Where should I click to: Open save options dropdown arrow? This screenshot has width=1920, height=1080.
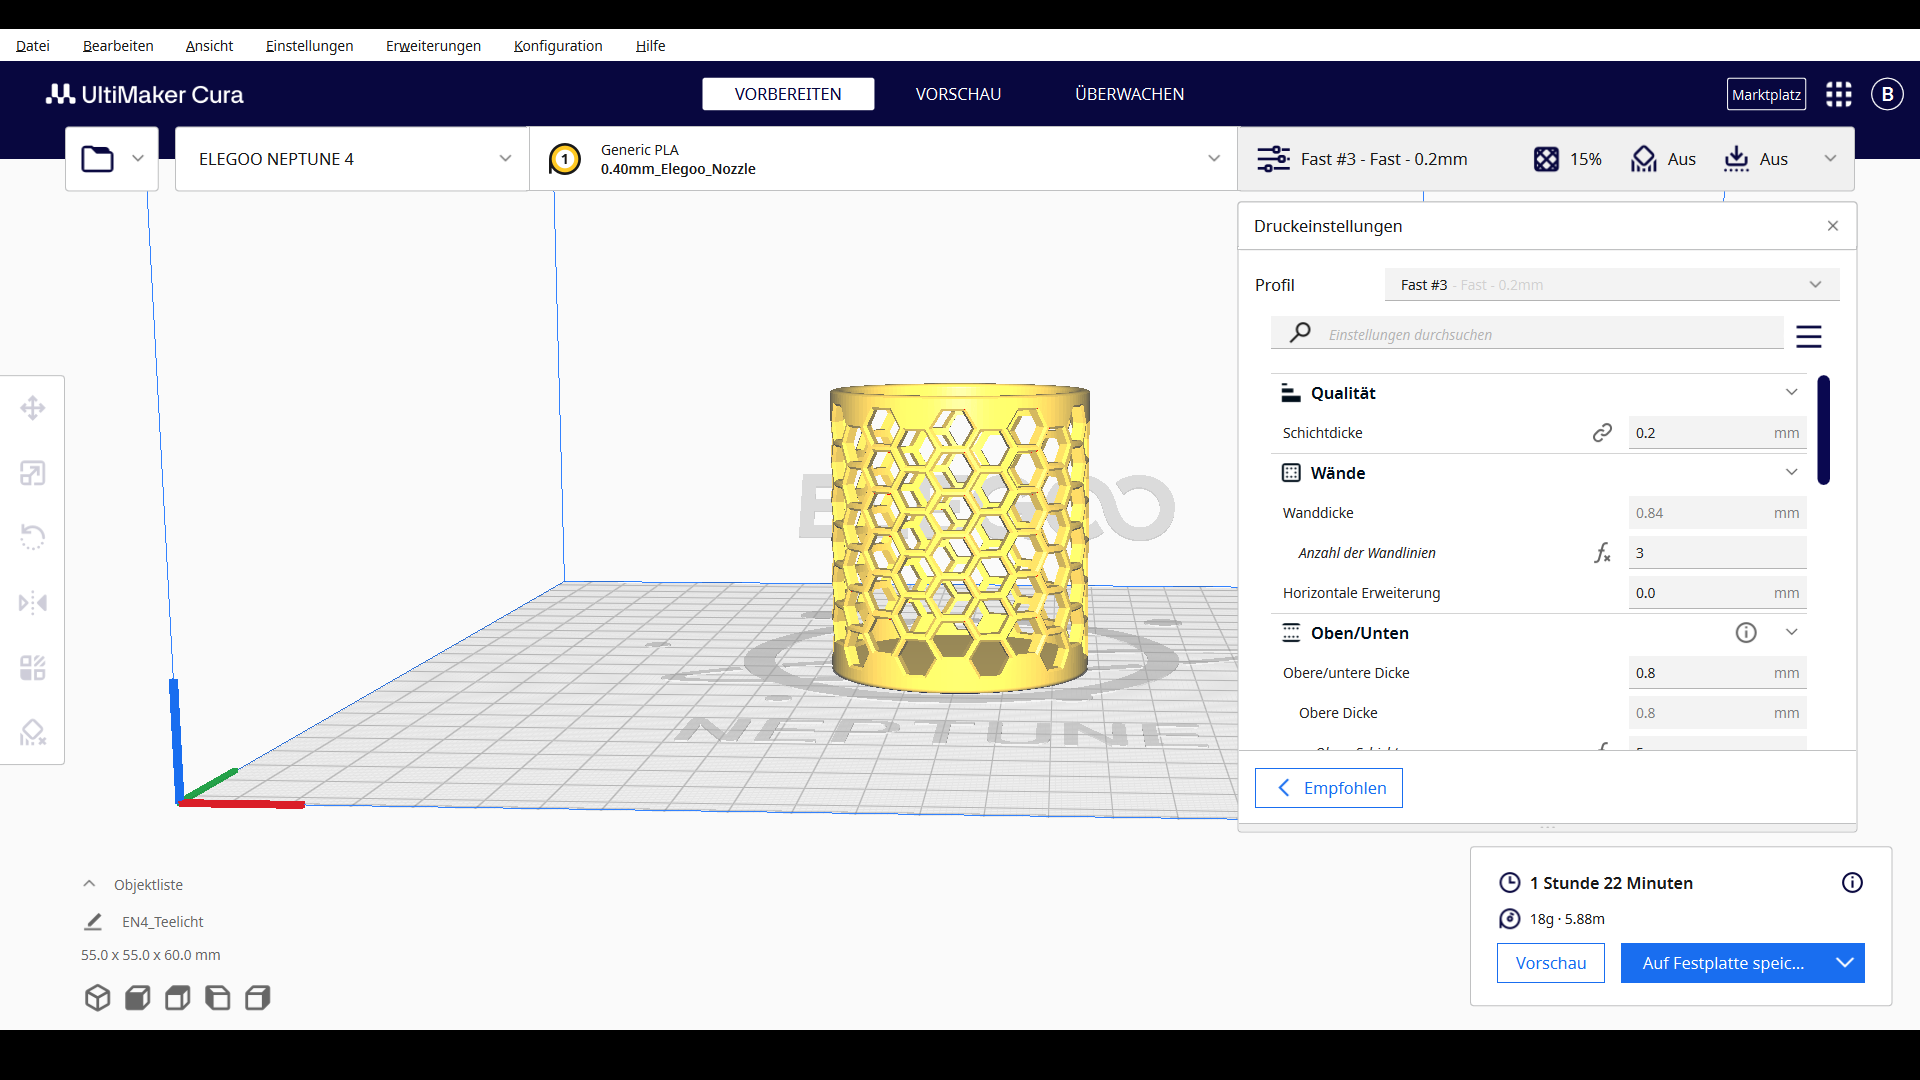tap(1844, 963)
